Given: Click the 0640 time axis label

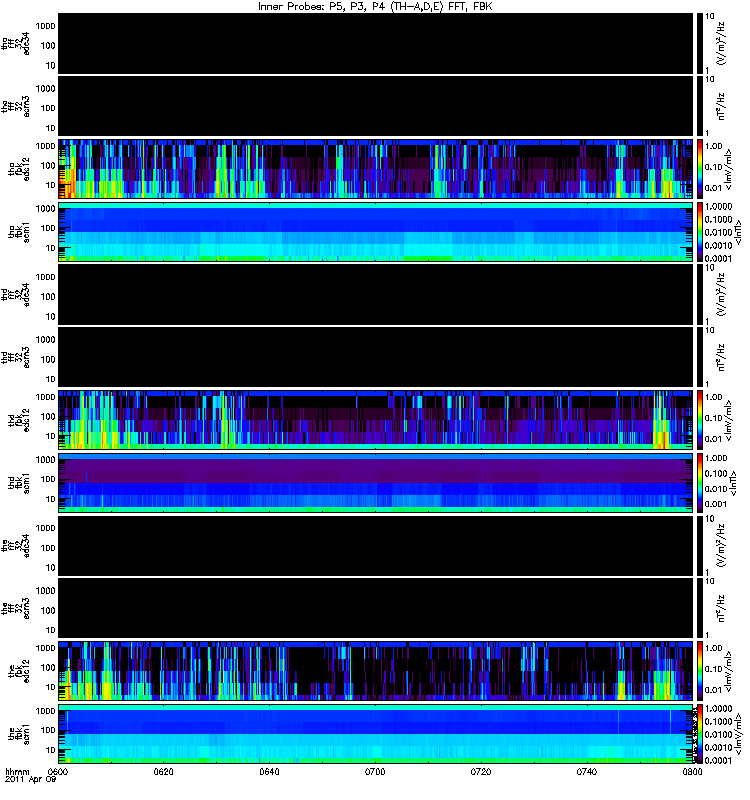Looking at the screenshot, I should 269,771.
